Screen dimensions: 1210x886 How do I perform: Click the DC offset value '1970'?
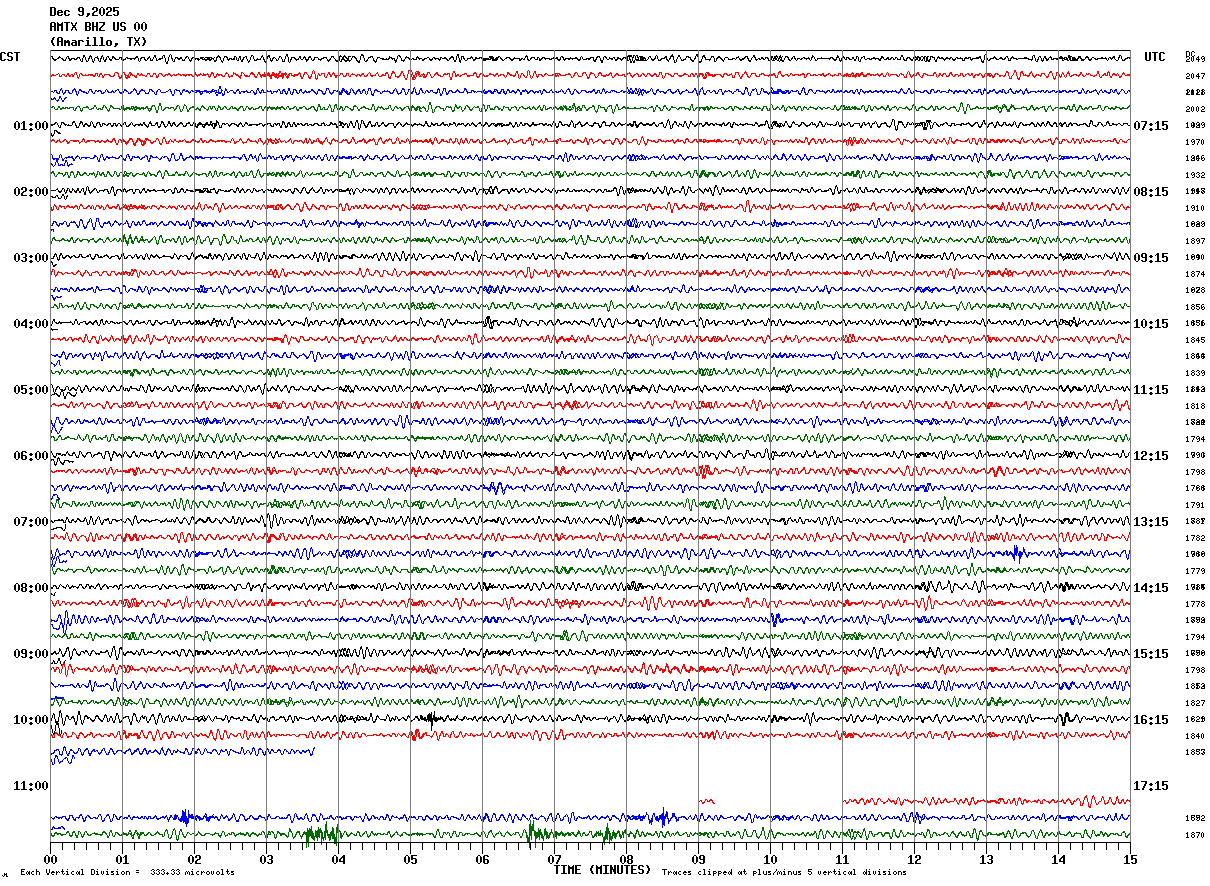click(x=1195, y=142)
